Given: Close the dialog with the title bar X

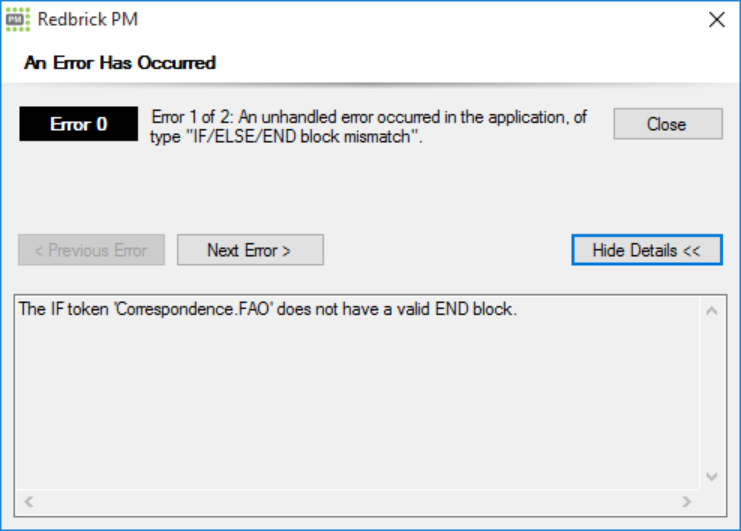Looking at the screenshot, I should coord(716,19).
